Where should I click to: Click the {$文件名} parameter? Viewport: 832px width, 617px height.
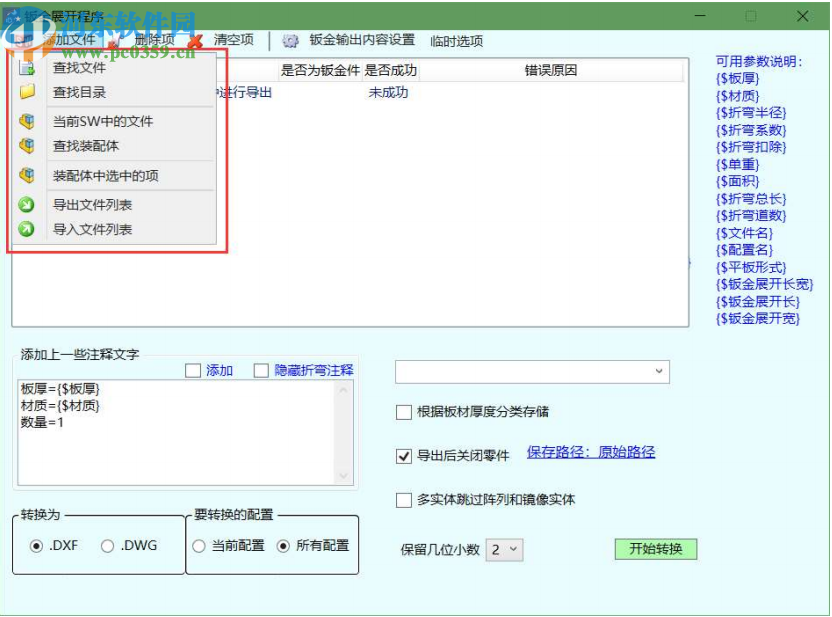[744, 233]
